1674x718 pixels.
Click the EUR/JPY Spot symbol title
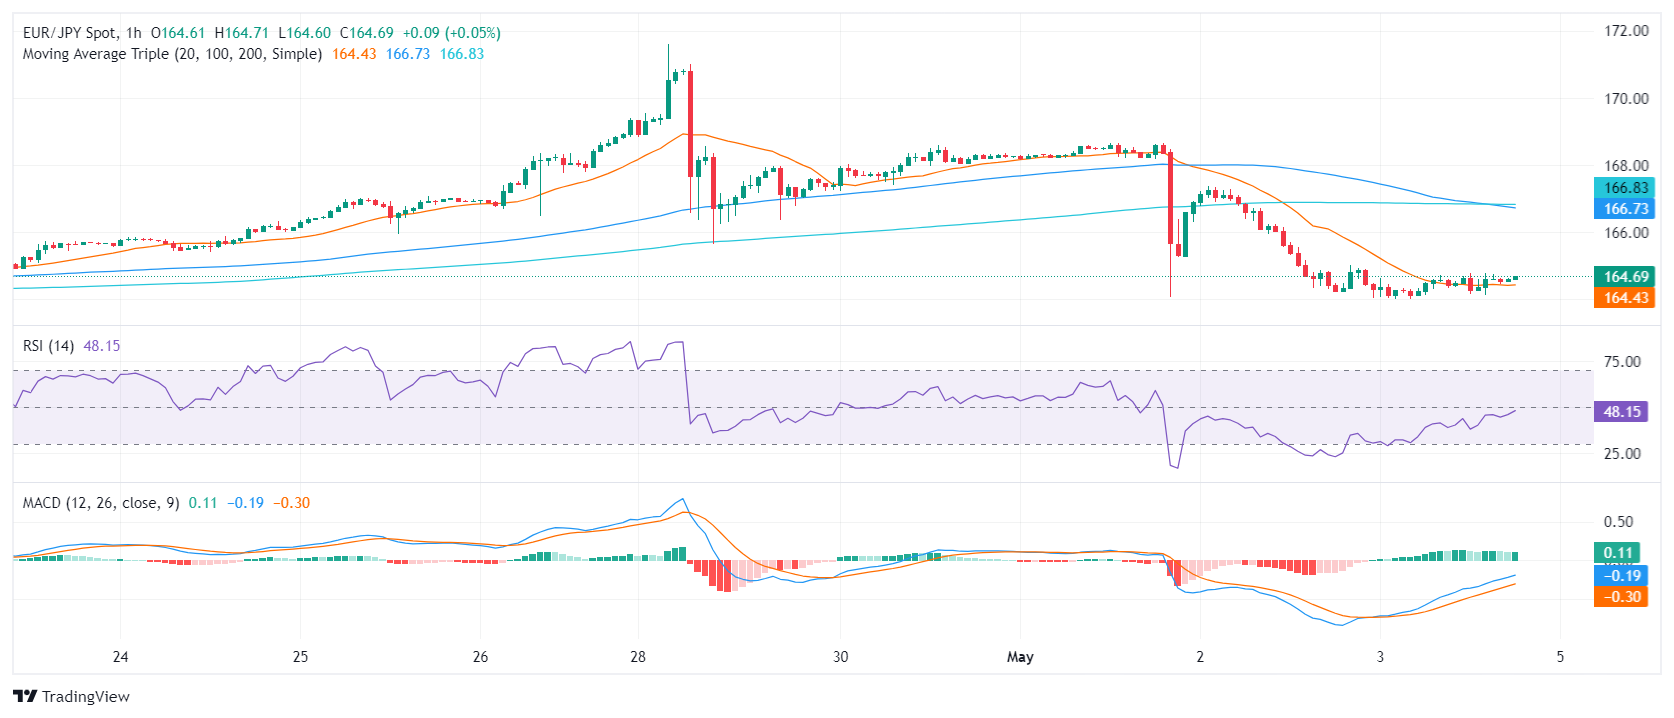(x=69, y=33)
